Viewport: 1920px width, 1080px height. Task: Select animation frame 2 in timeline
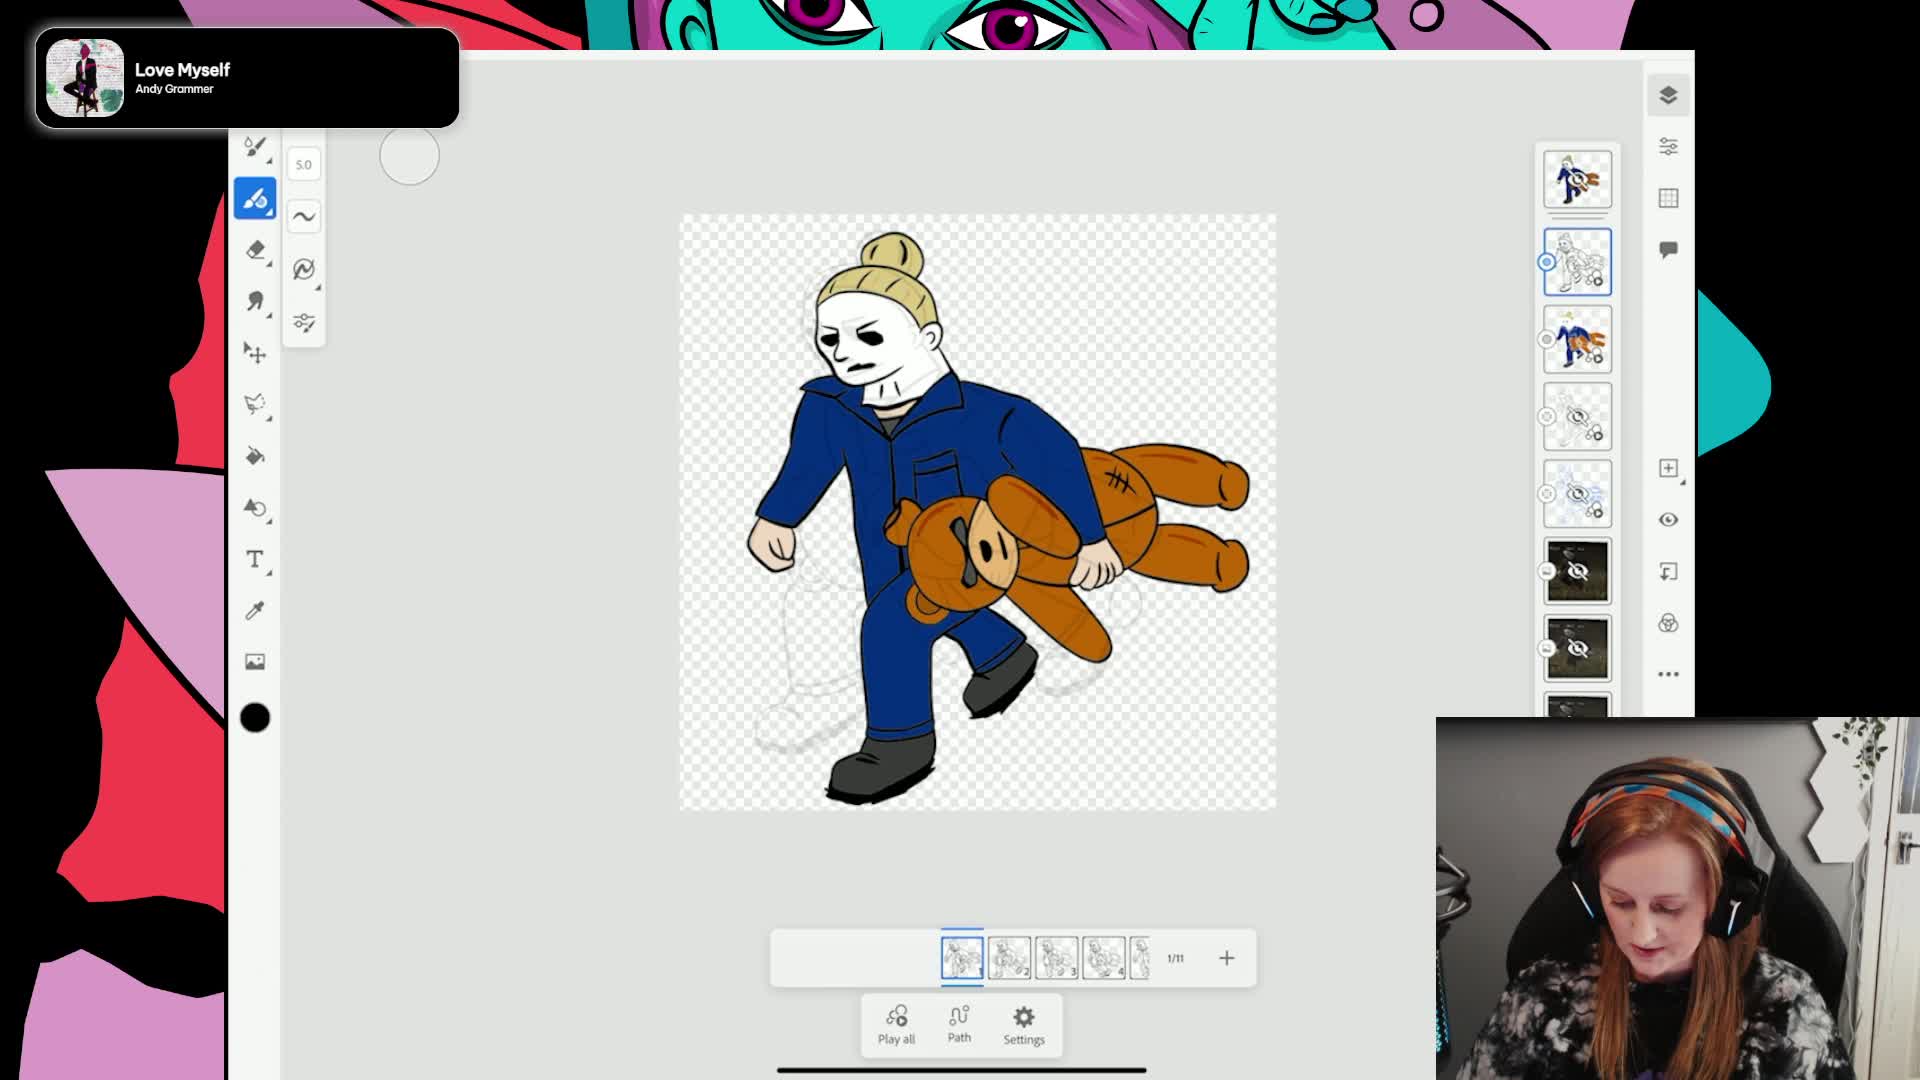(x=1009, y=958)
